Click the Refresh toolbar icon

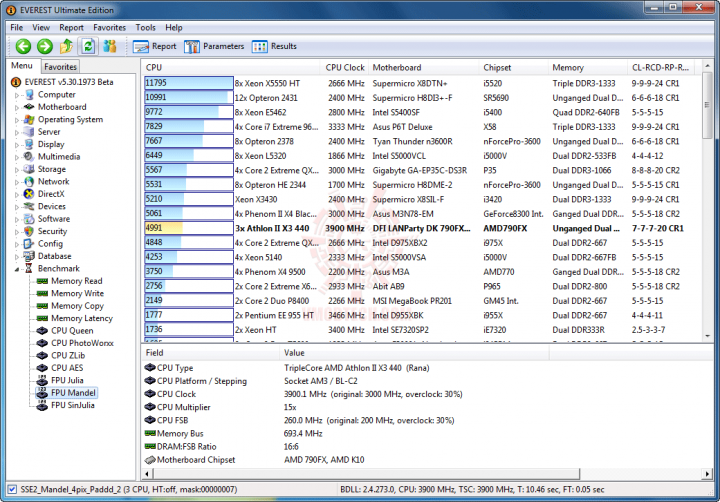pos(88,46)
